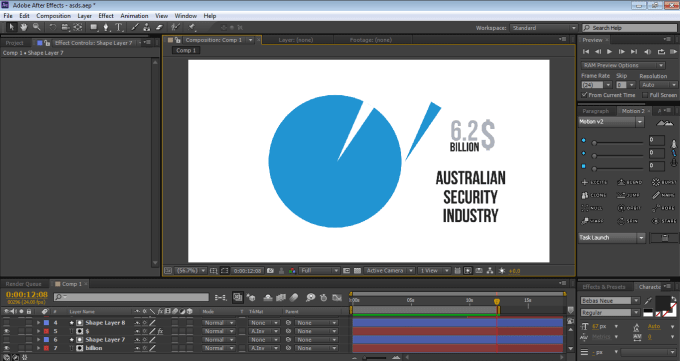Image resolution: width=680 pixels, height=361 pixels.
Task: Select the Rotation tool
Action: (52, 27)
